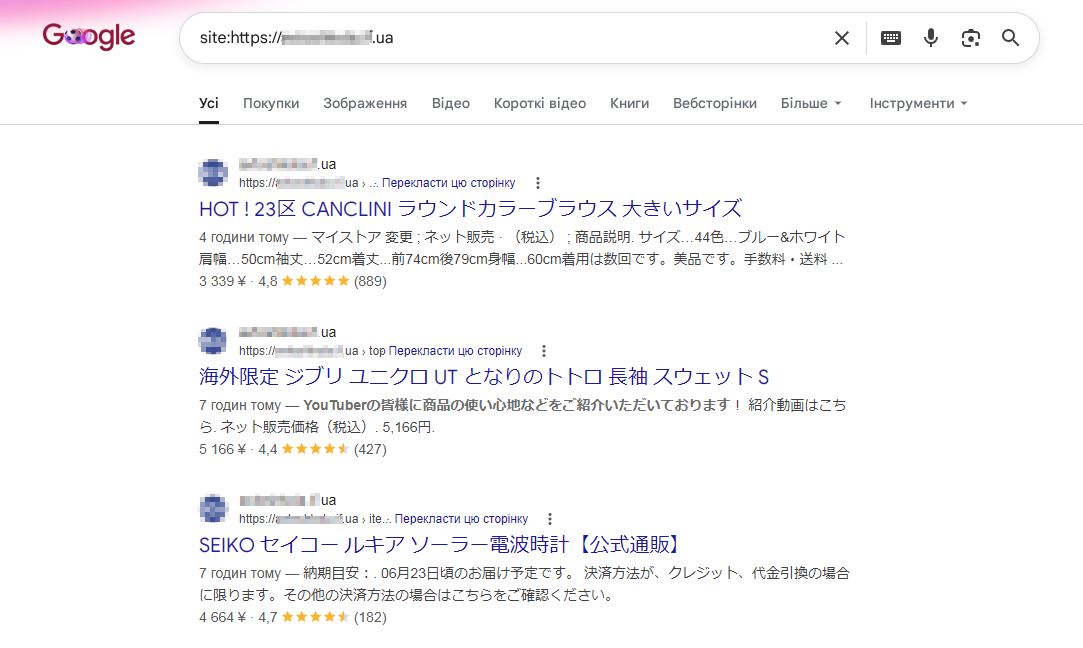1083x648 pixels.
Task: Translate the ジブリ ユニクロ result page
Action: click(455, 351)
